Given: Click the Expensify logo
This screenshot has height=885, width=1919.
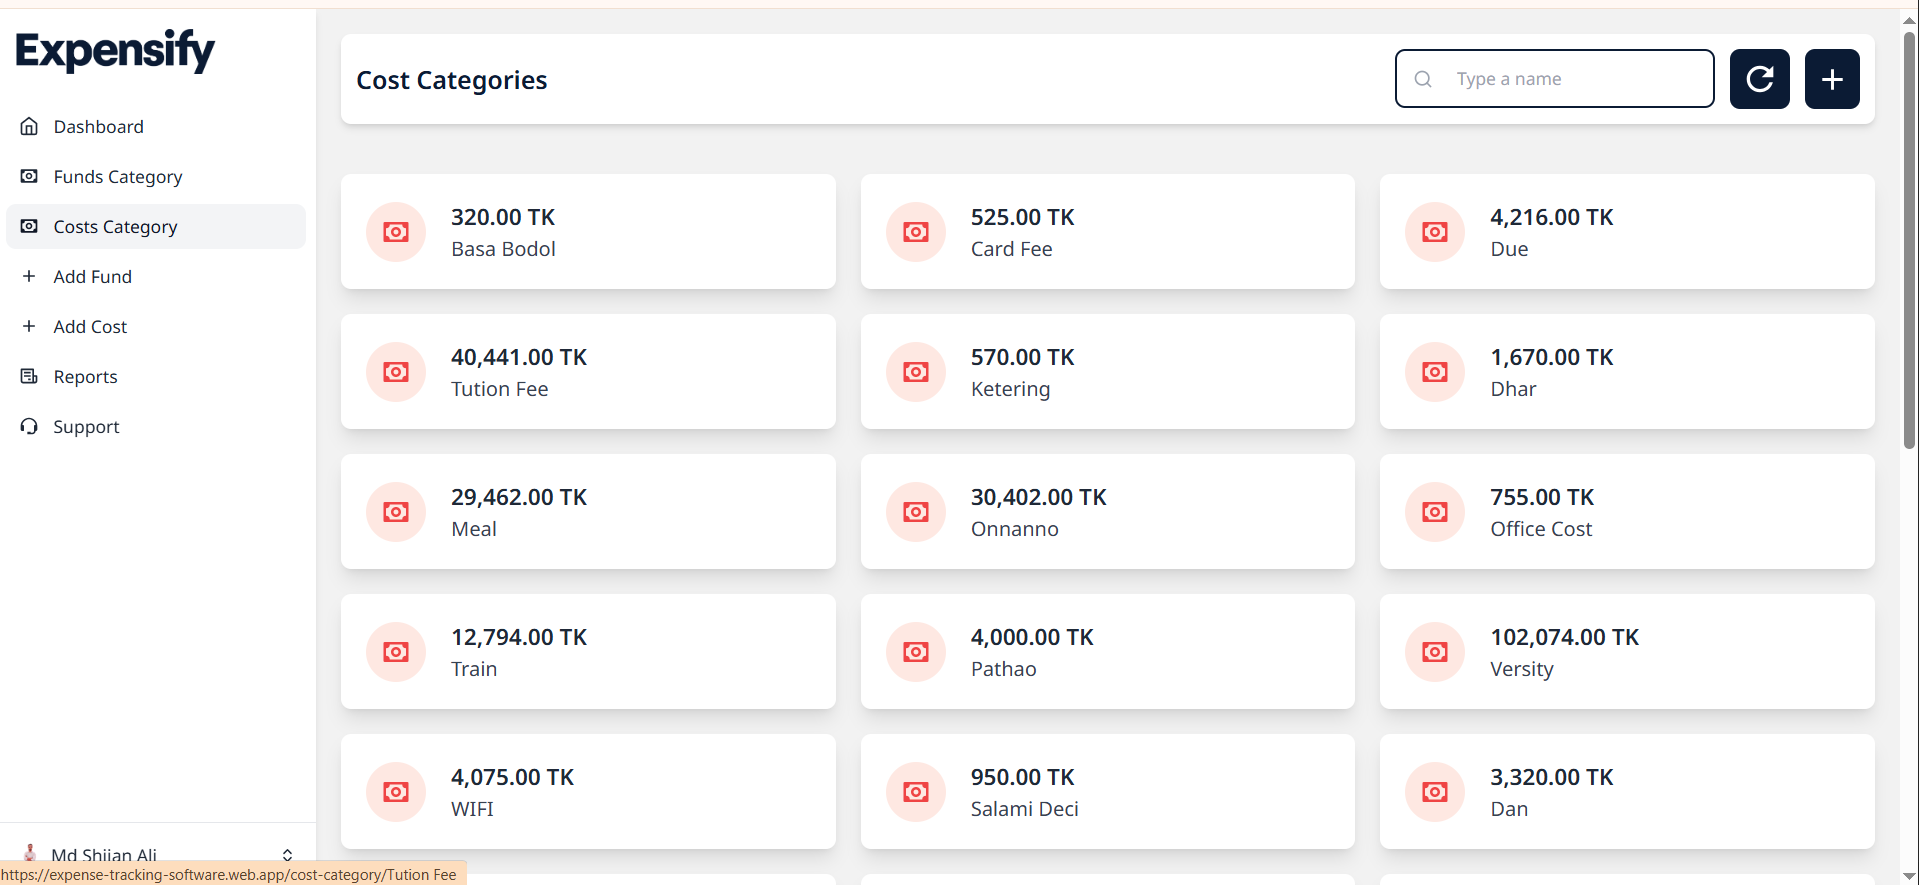Looking at the screenshot, I should pyautogui.click(x=115, y=50).
